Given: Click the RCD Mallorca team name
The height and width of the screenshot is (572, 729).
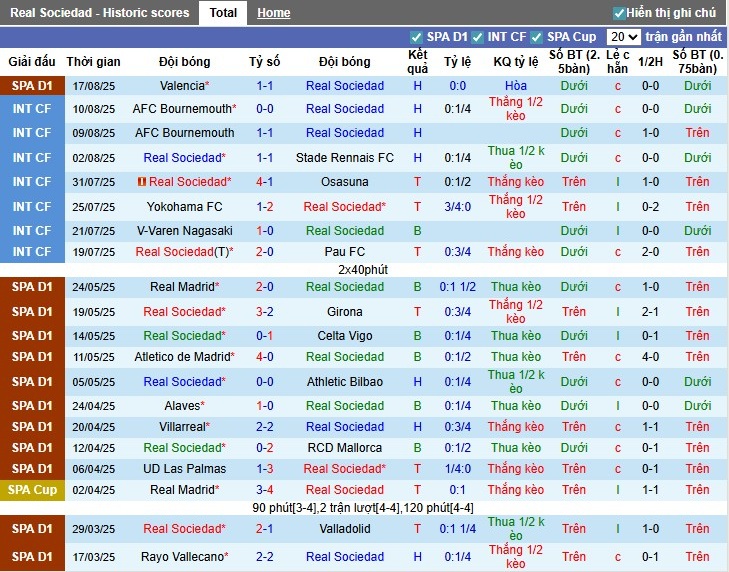Looking at the screenshot, I should click(x=345, y=448).
